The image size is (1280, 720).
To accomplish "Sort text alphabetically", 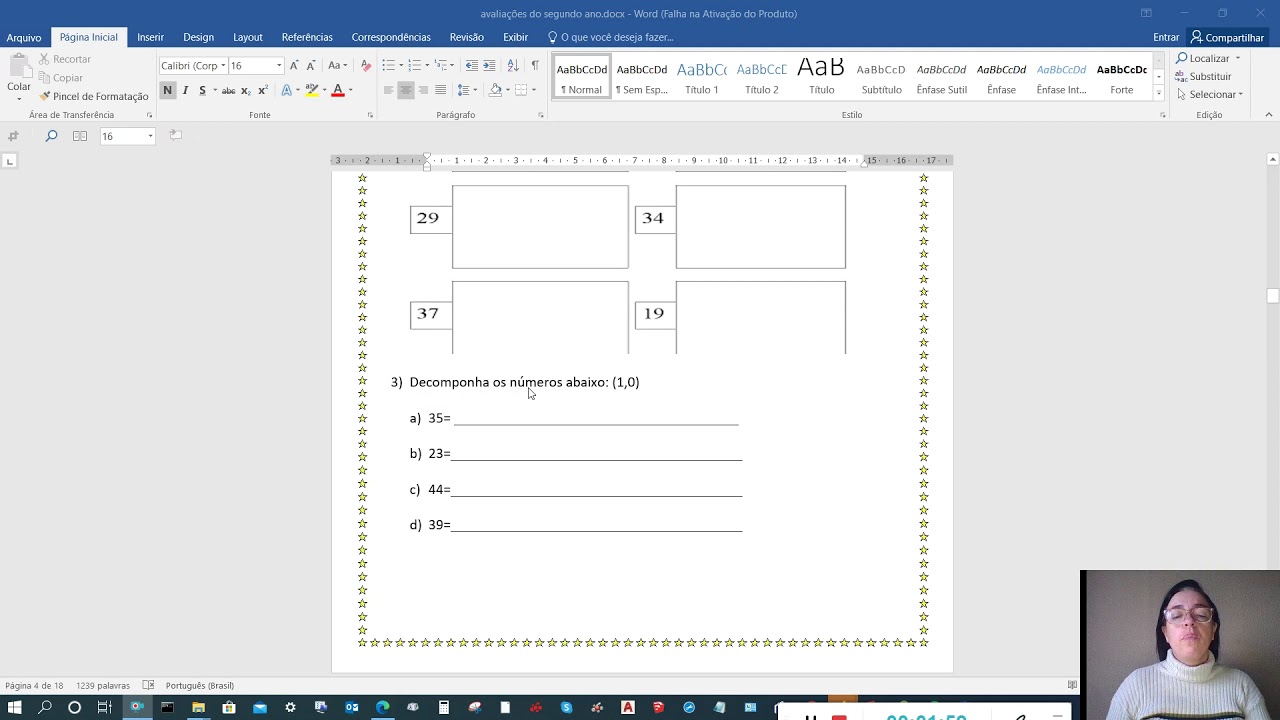I will coord(513,65).
